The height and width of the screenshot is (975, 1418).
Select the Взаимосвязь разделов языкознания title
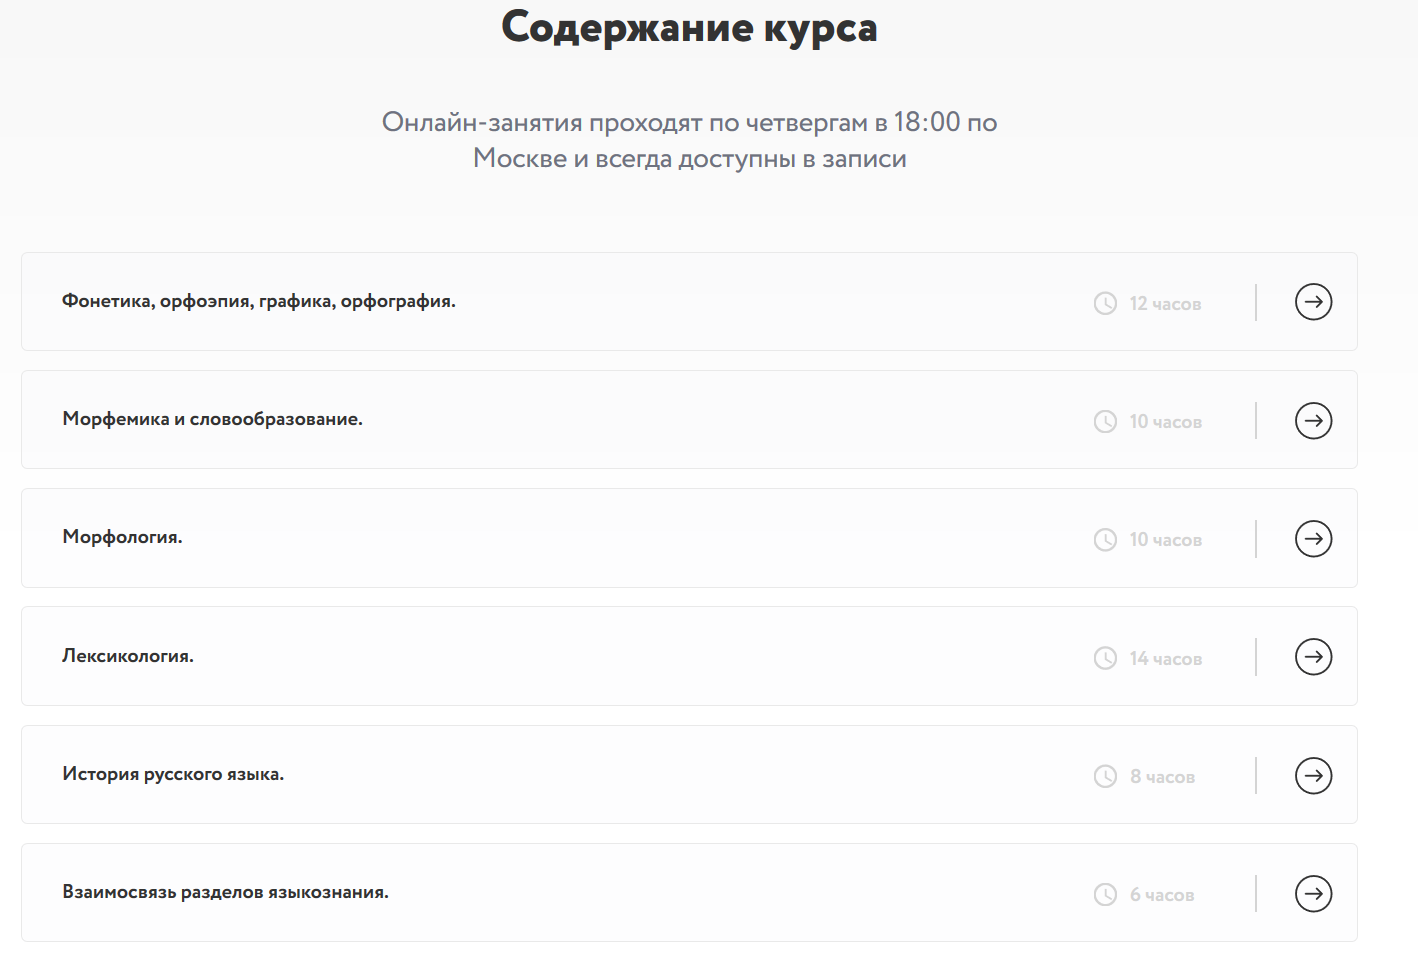[225, 892]
